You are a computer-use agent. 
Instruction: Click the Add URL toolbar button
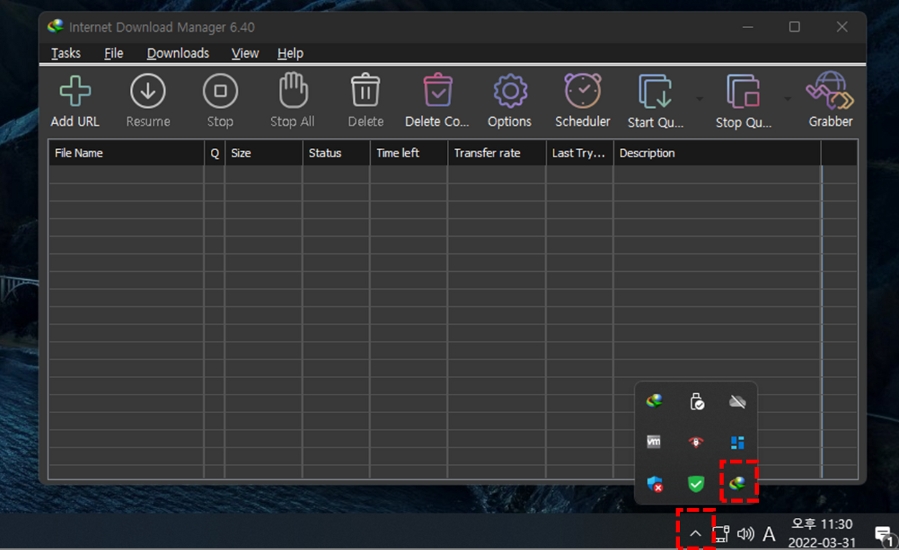click(x=75, y=100)
